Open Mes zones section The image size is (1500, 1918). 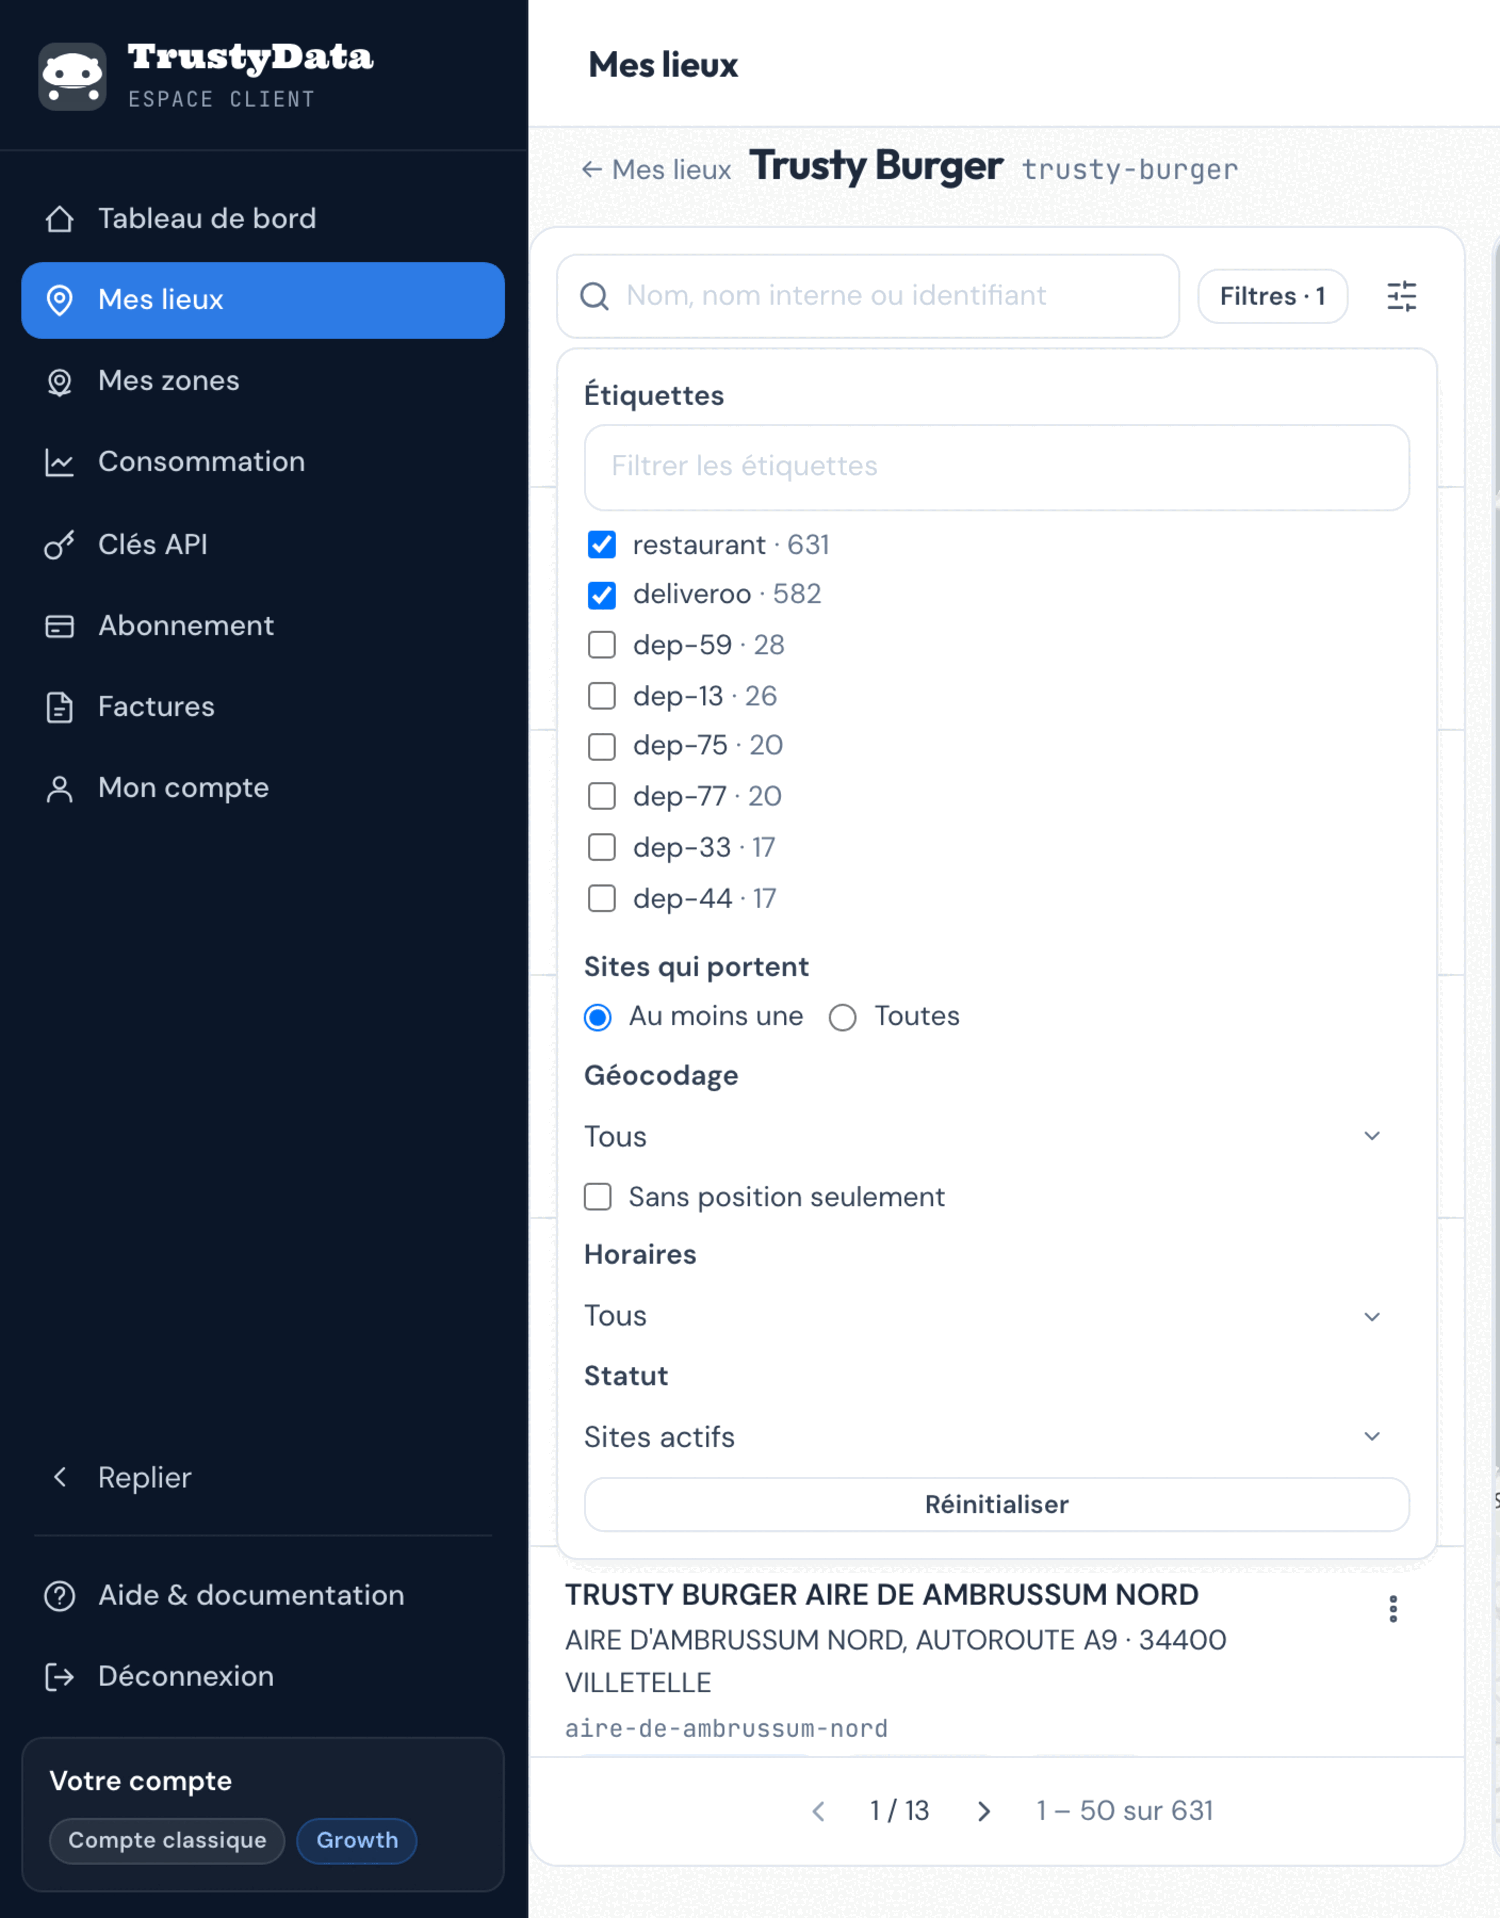pos(262,381)
